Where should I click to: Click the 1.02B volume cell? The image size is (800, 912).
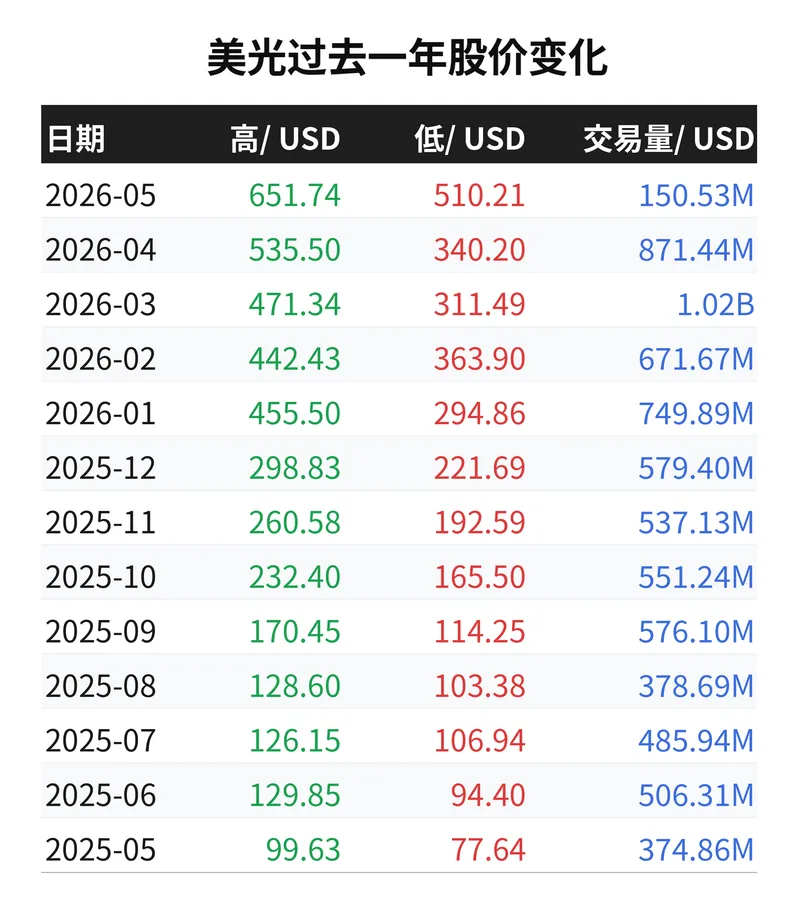pos(716,304)
